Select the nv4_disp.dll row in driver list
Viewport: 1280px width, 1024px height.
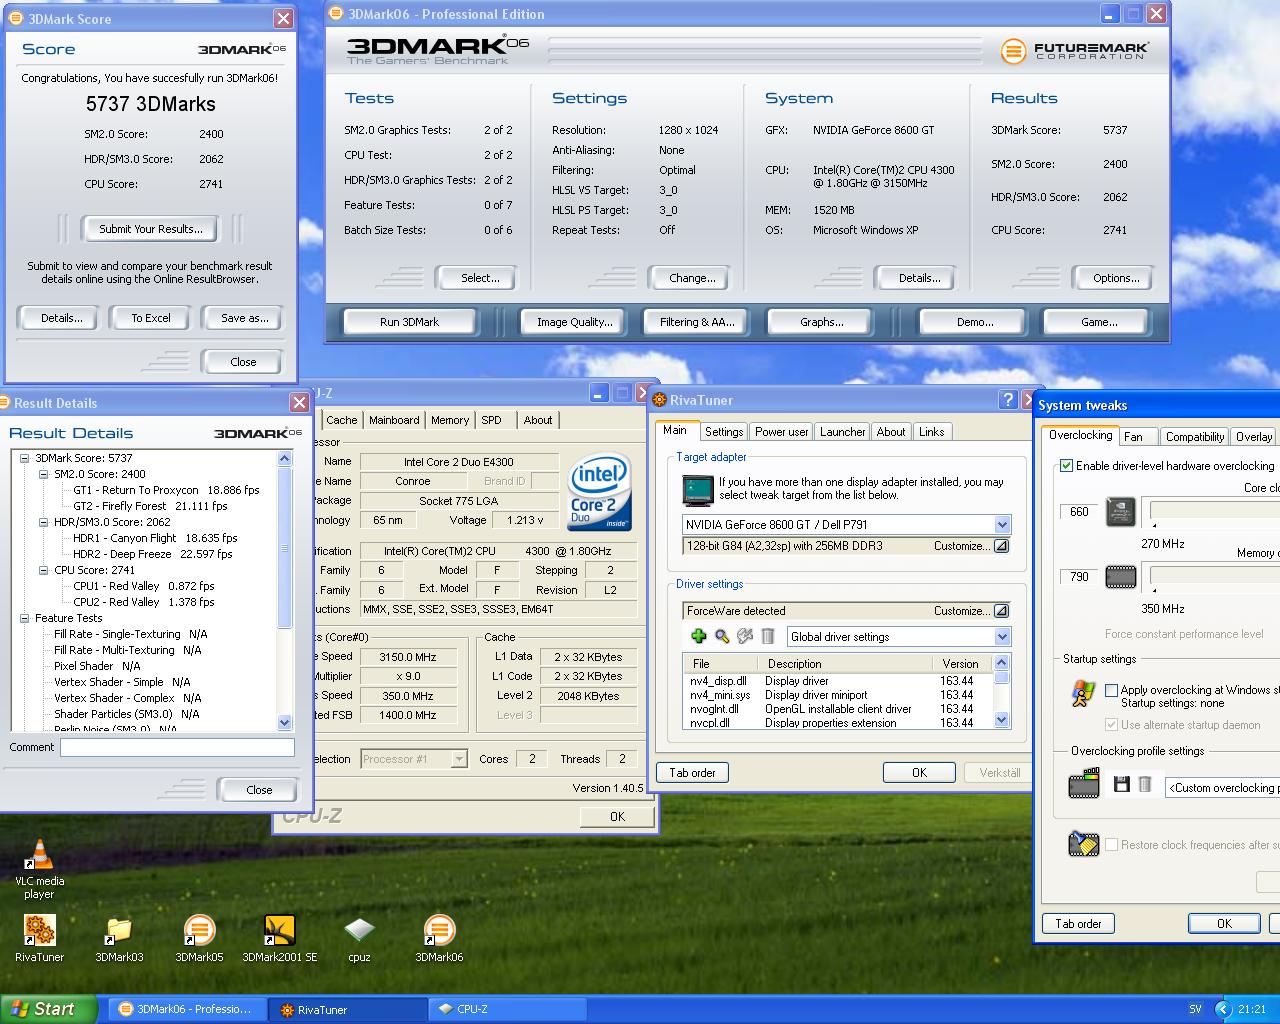pos(837,681)
